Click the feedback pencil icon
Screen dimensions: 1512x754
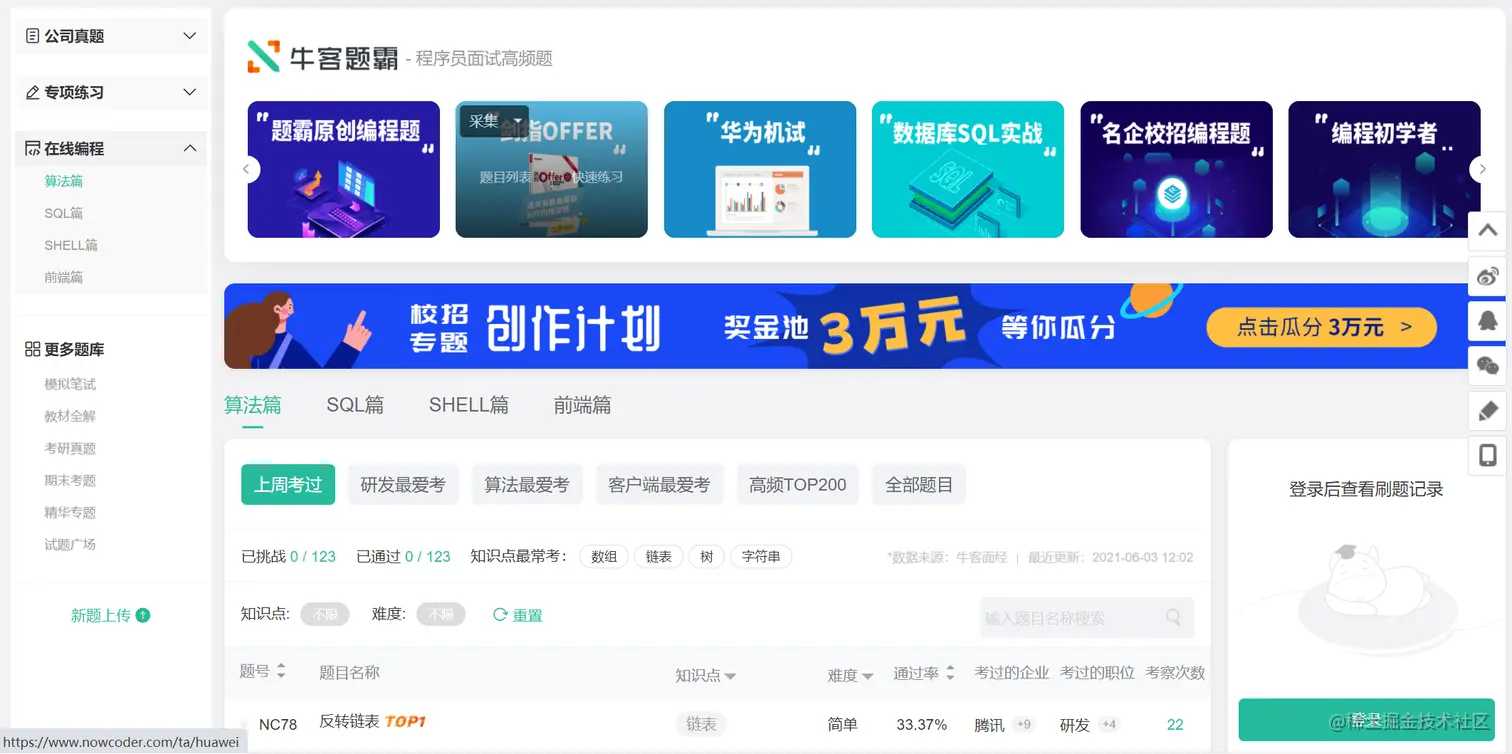point(1487,411)
